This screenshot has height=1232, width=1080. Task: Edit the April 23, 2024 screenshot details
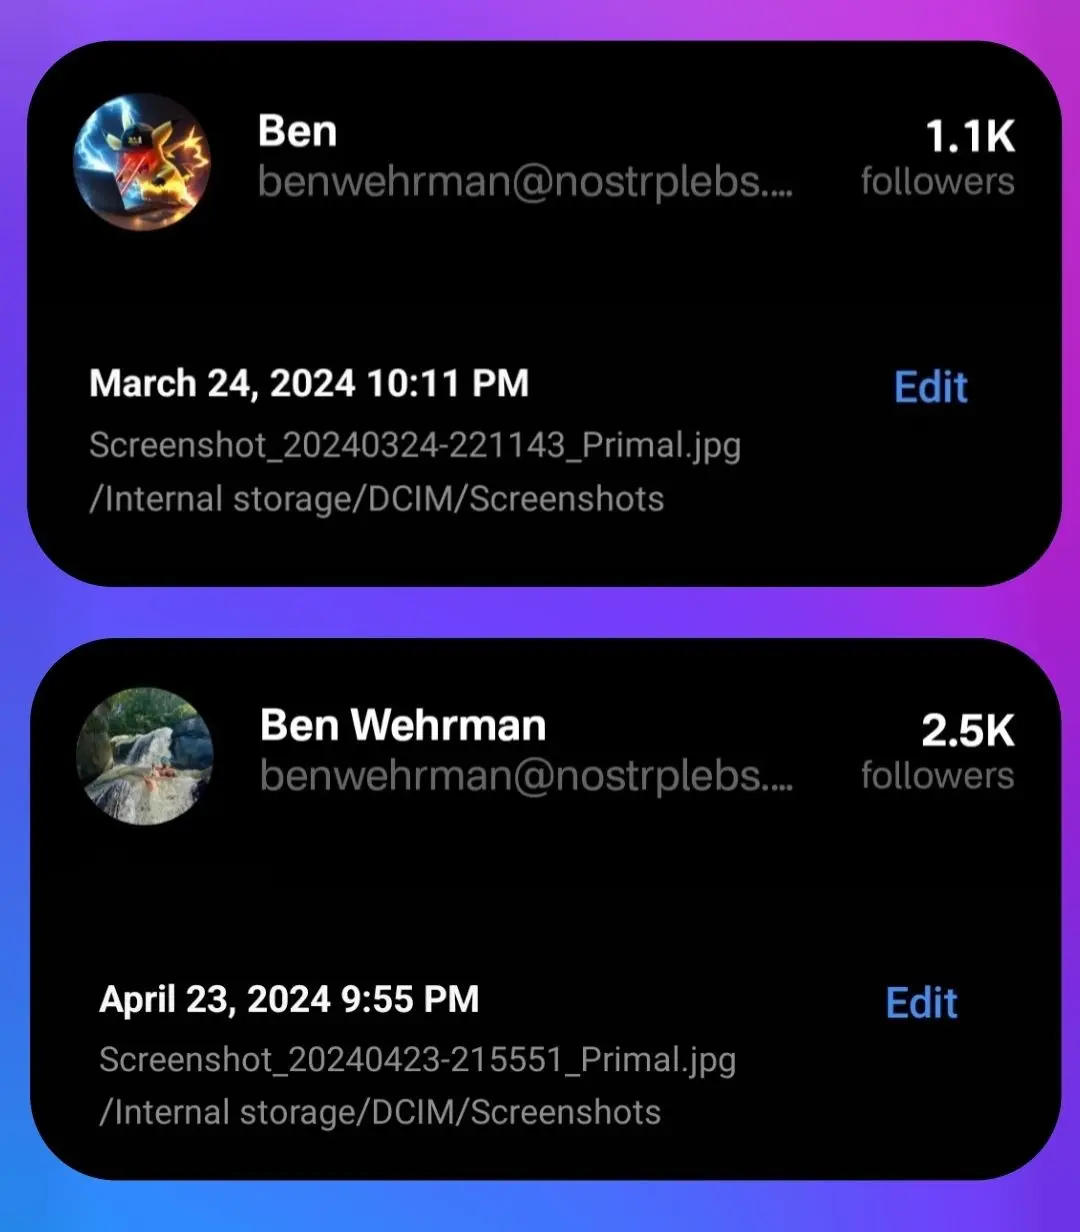921,1002
